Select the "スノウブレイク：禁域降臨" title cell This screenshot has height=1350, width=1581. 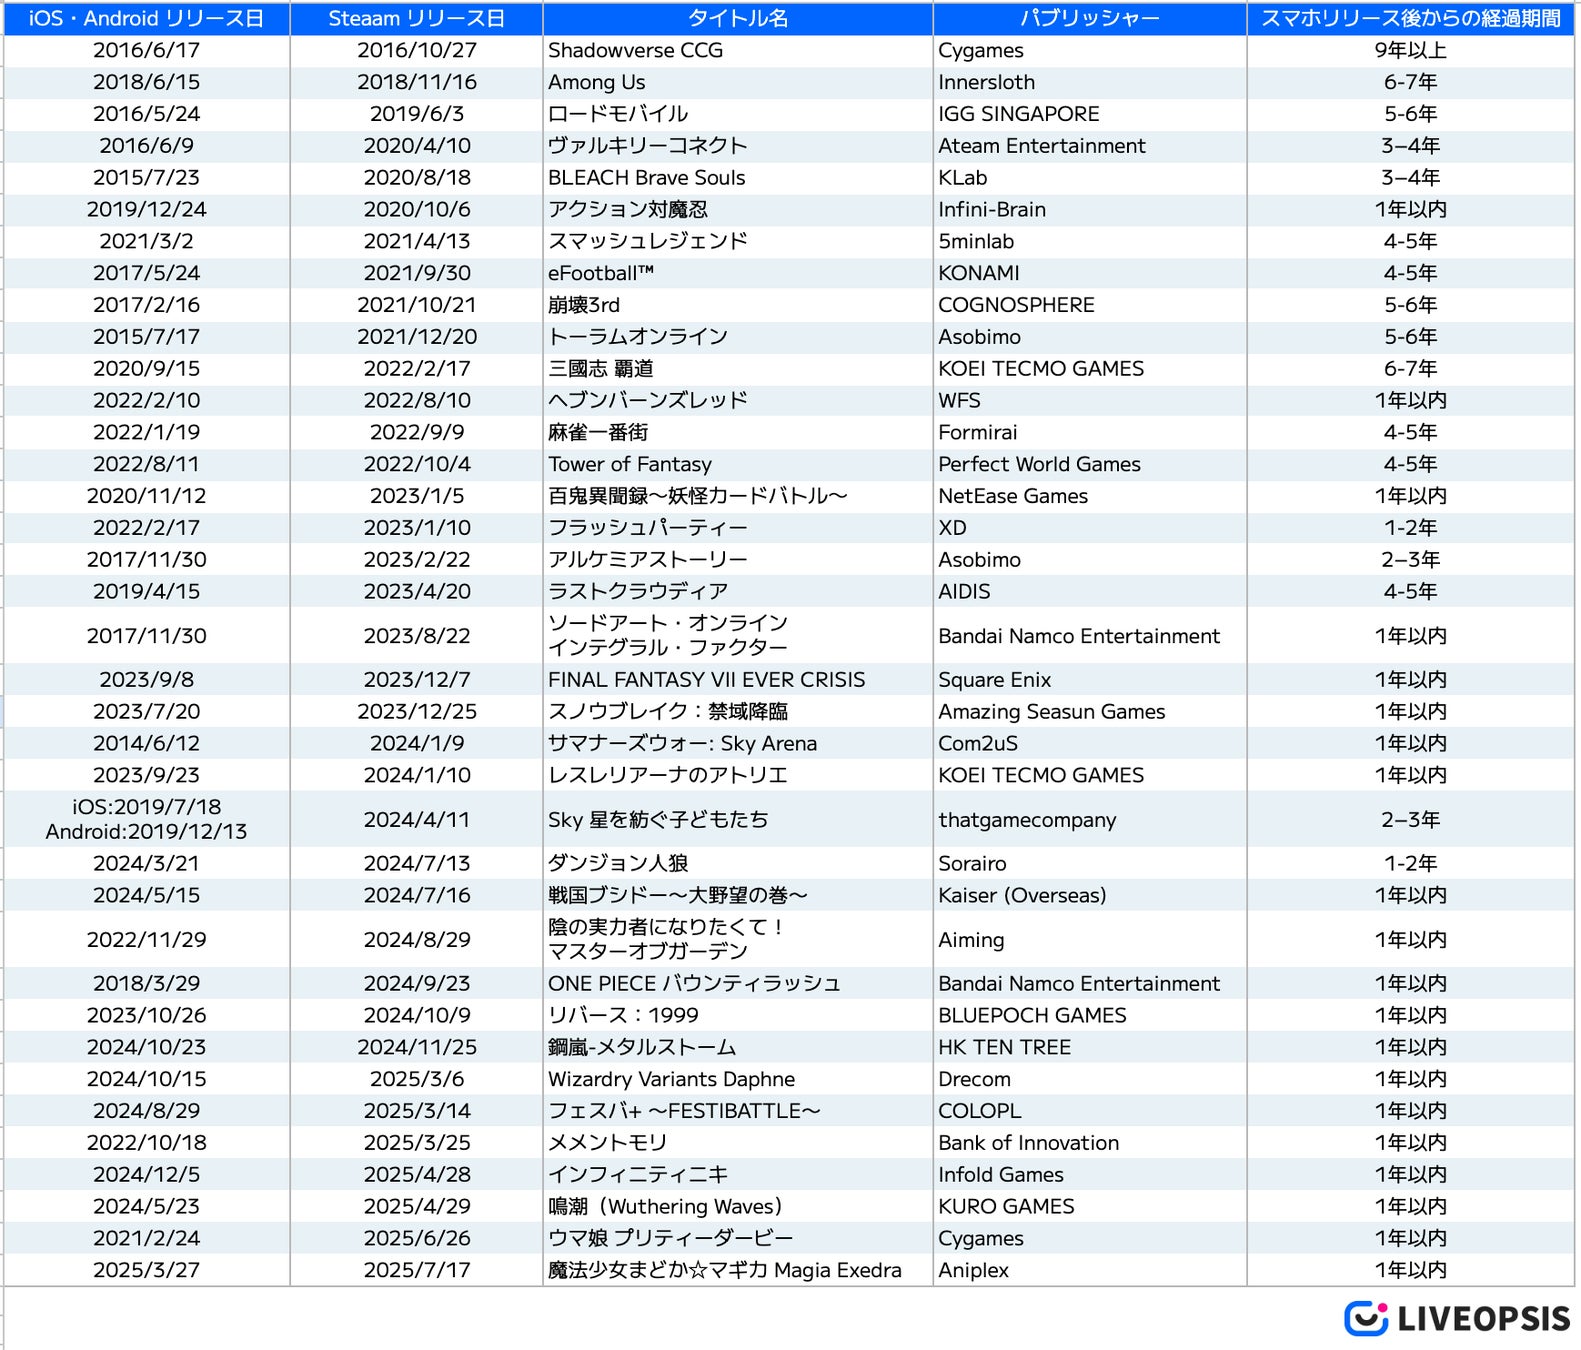point(738,712)
